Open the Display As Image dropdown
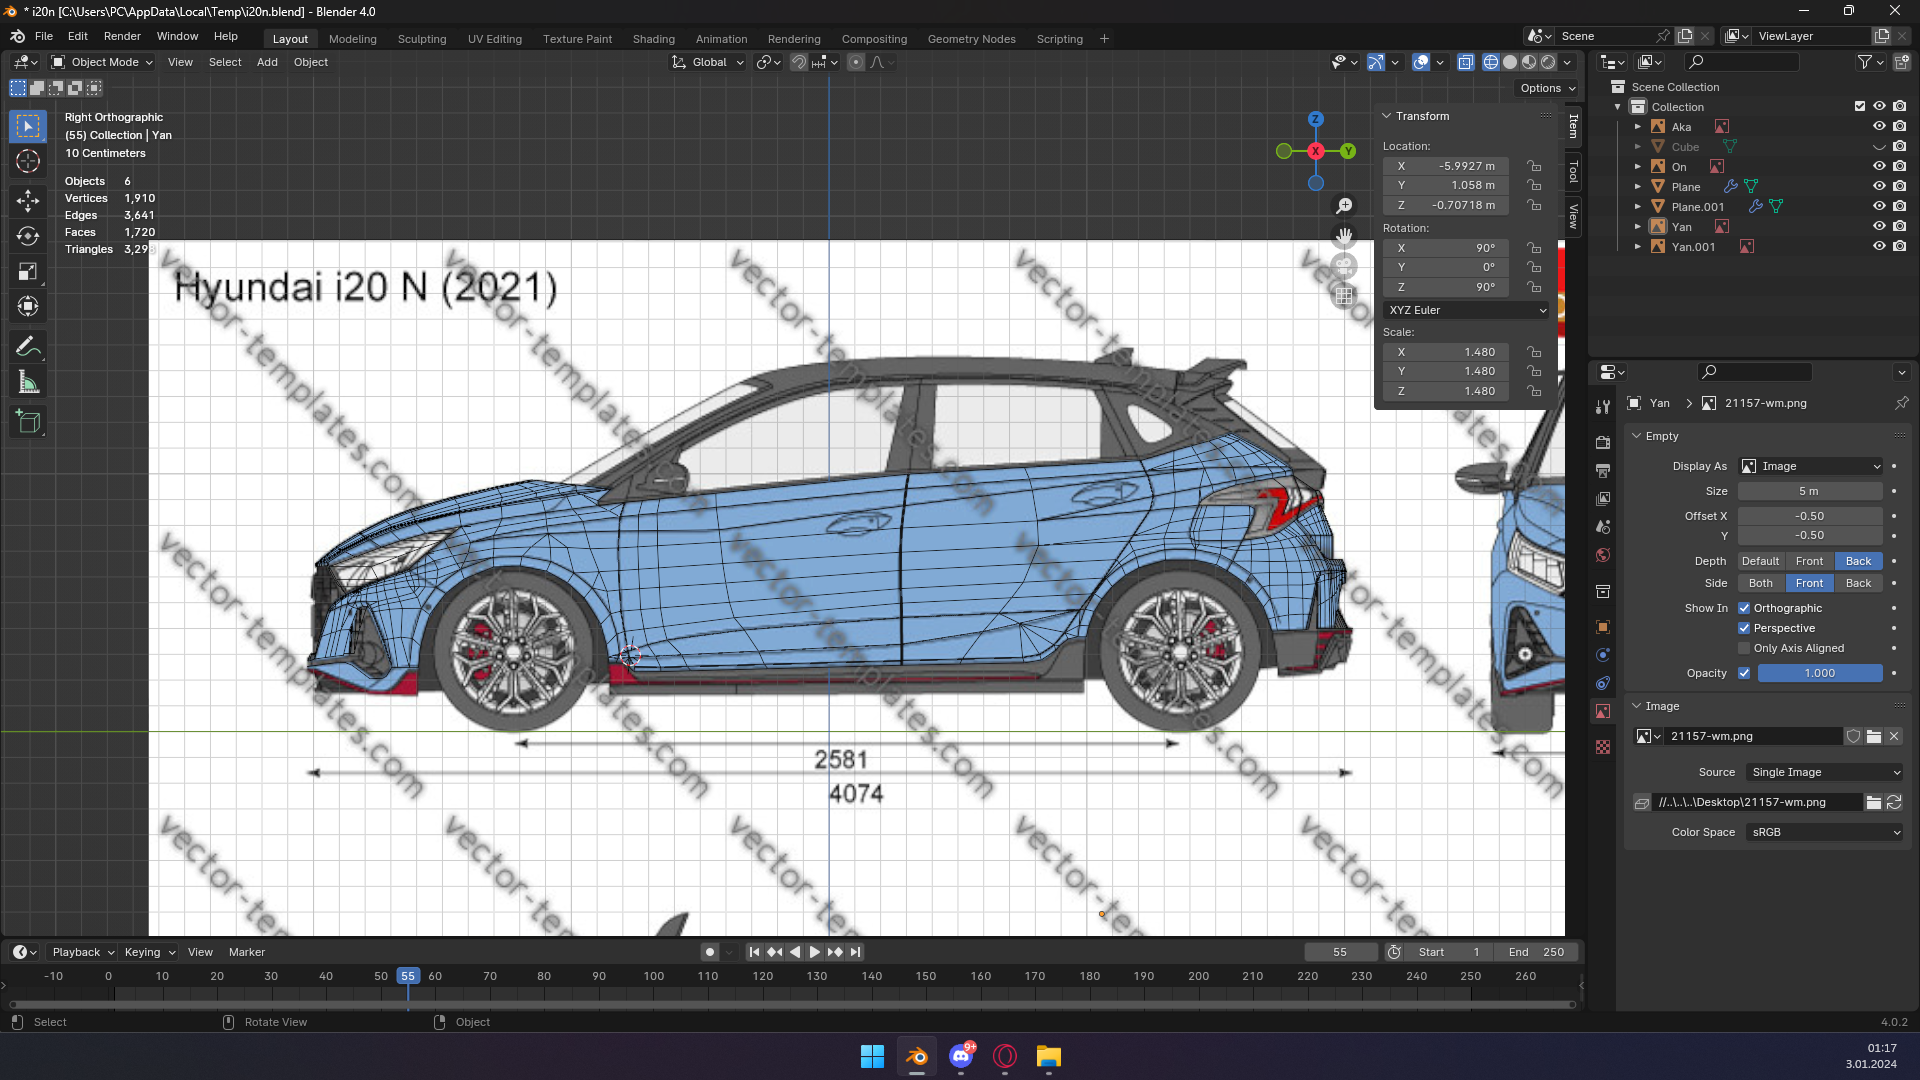Viewport: 1920px width, 1080px height. pos(1811,466)
